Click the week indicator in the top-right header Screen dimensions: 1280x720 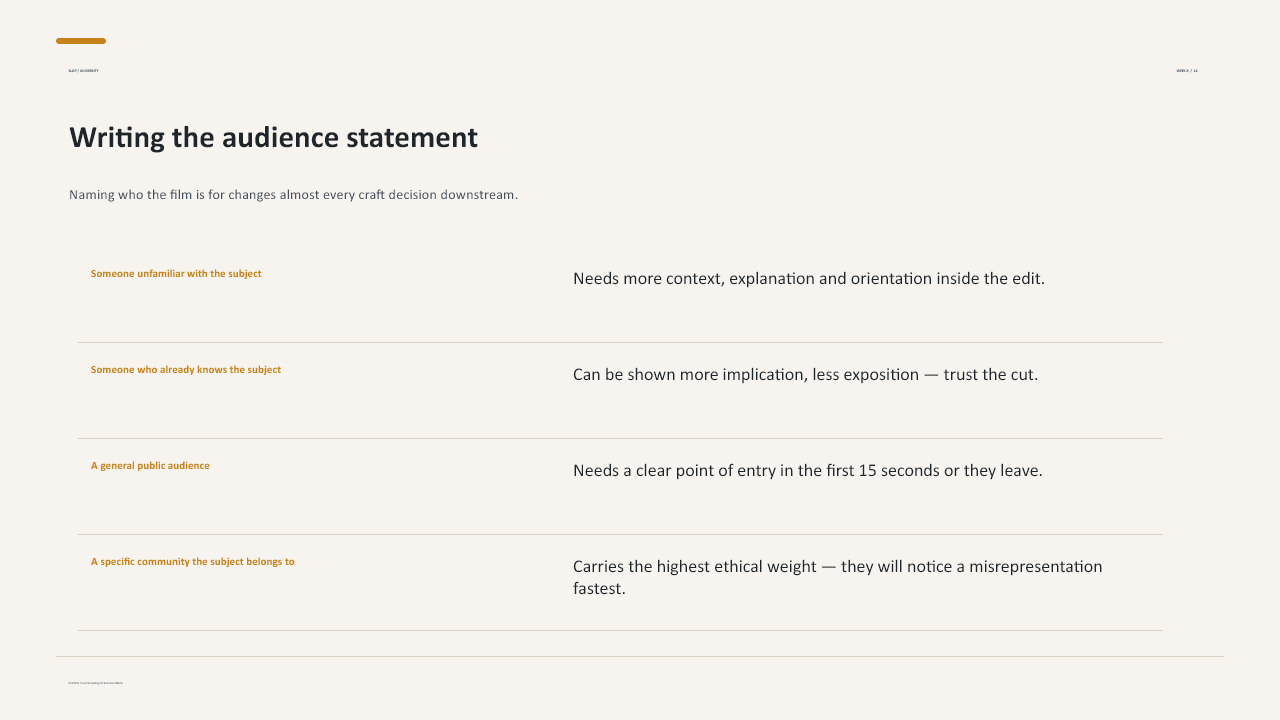coord(1187,71)
